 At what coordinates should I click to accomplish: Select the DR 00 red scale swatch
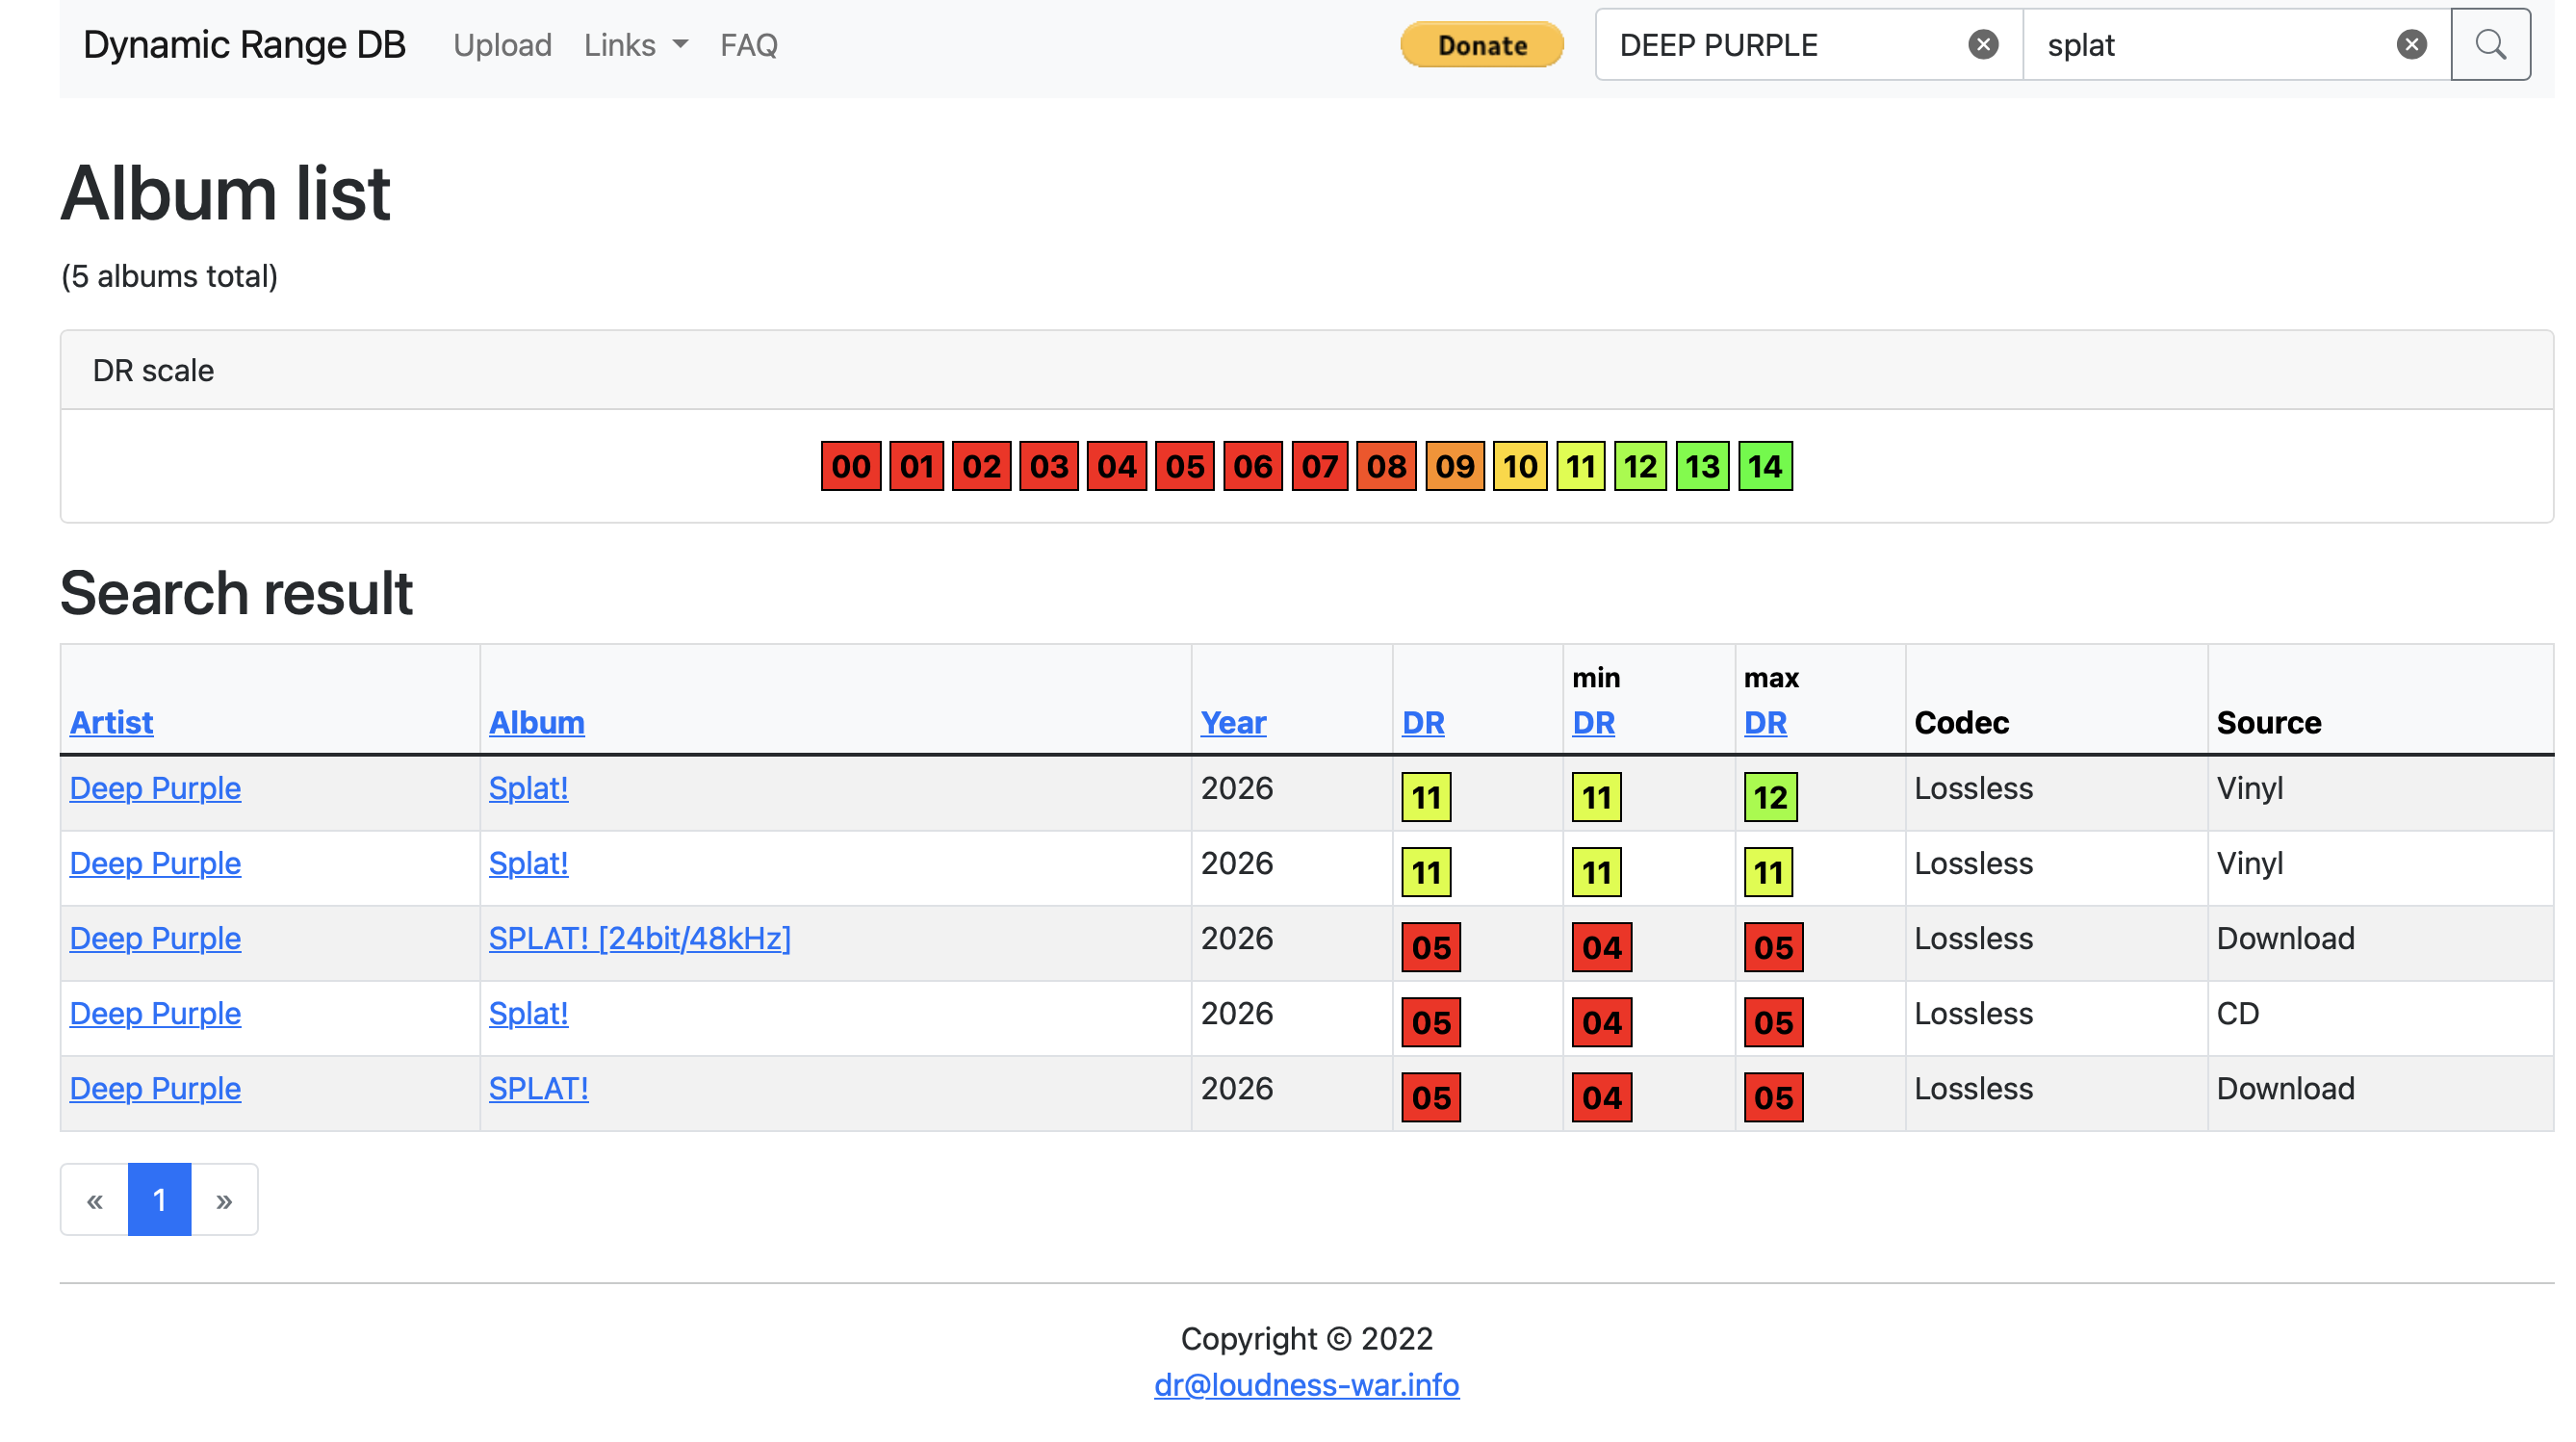pyautogui.click(x=851, y=466)
